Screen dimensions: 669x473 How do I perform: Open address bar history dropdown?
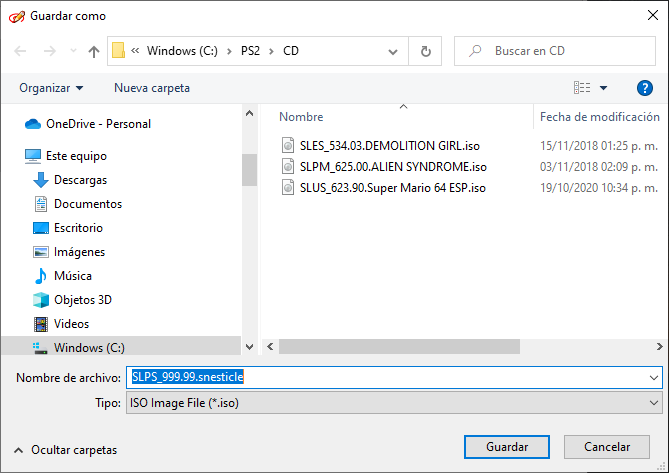click(393, 52)
